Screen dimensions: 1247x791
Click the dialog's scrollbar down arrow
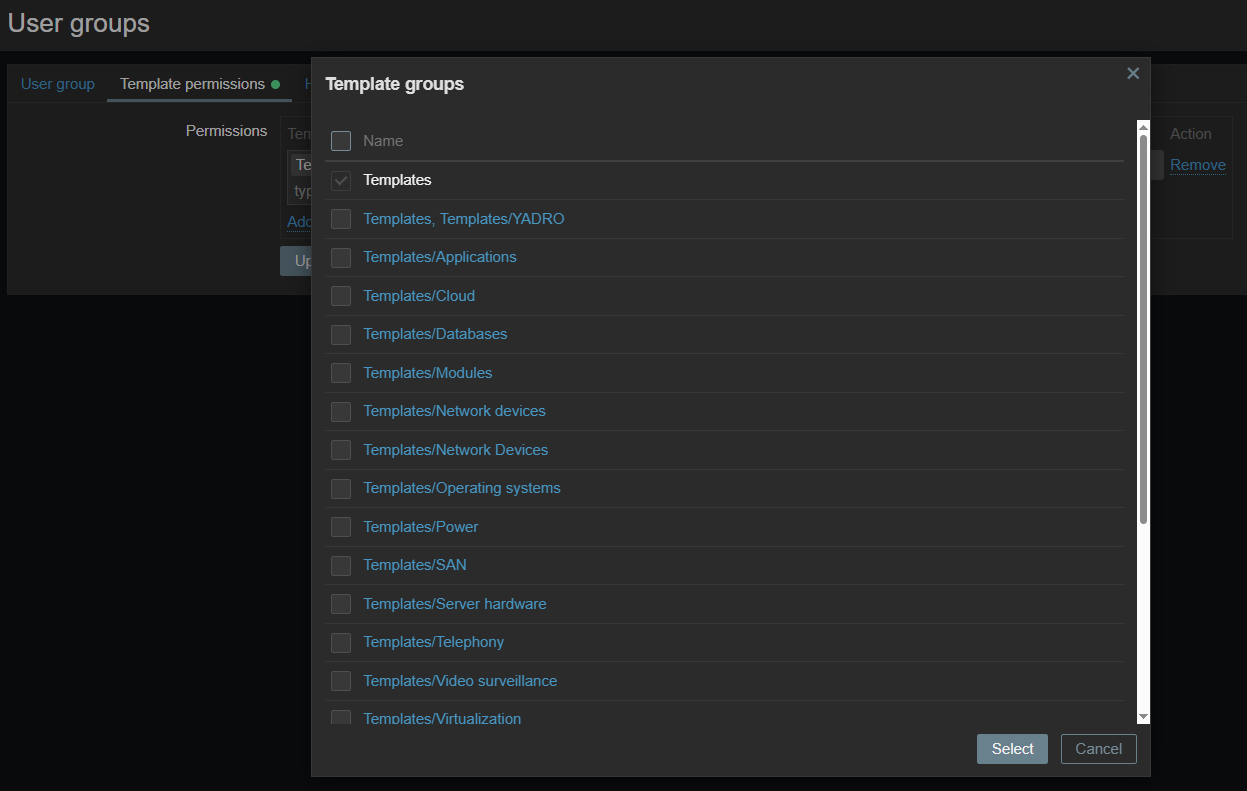pos(1143,717)
